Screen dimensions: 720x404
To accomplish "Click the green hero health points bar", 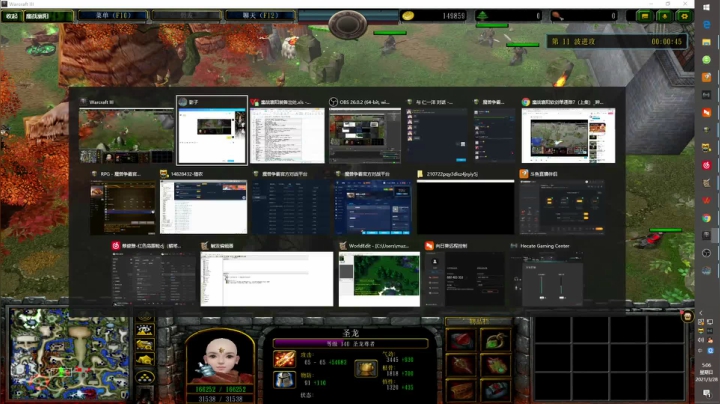I will tap(220, 389).
